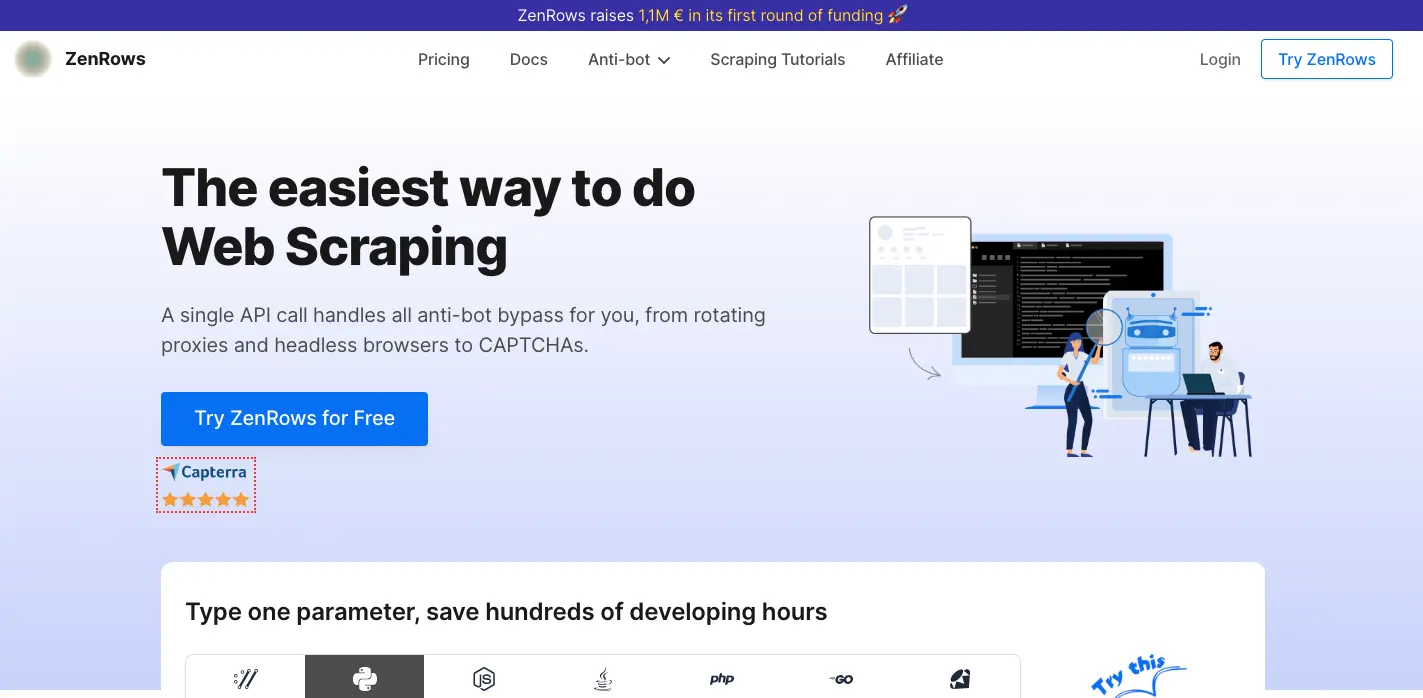The image size is (1423, 698).
Task: Click Try ZenRows for Free button
Action: click(294, 418)
